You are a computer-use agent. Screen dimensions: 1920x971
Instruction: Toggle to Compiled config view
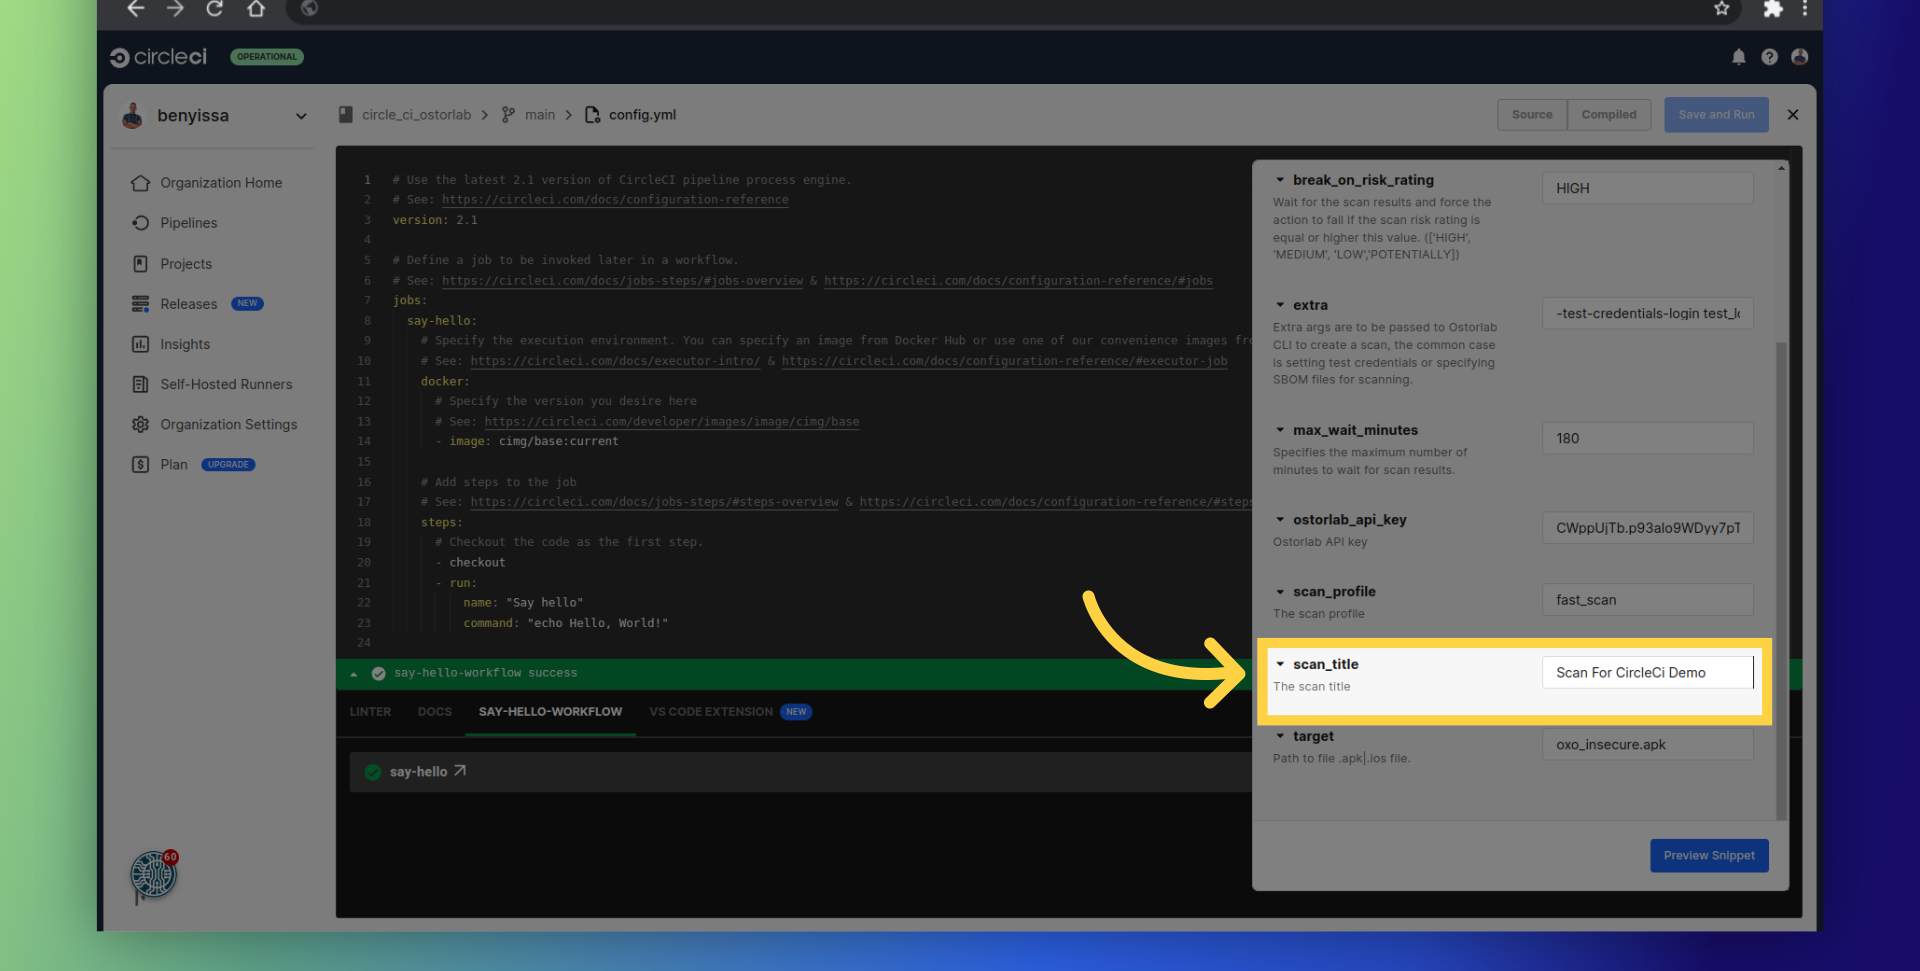click(x=1608, y=115)
